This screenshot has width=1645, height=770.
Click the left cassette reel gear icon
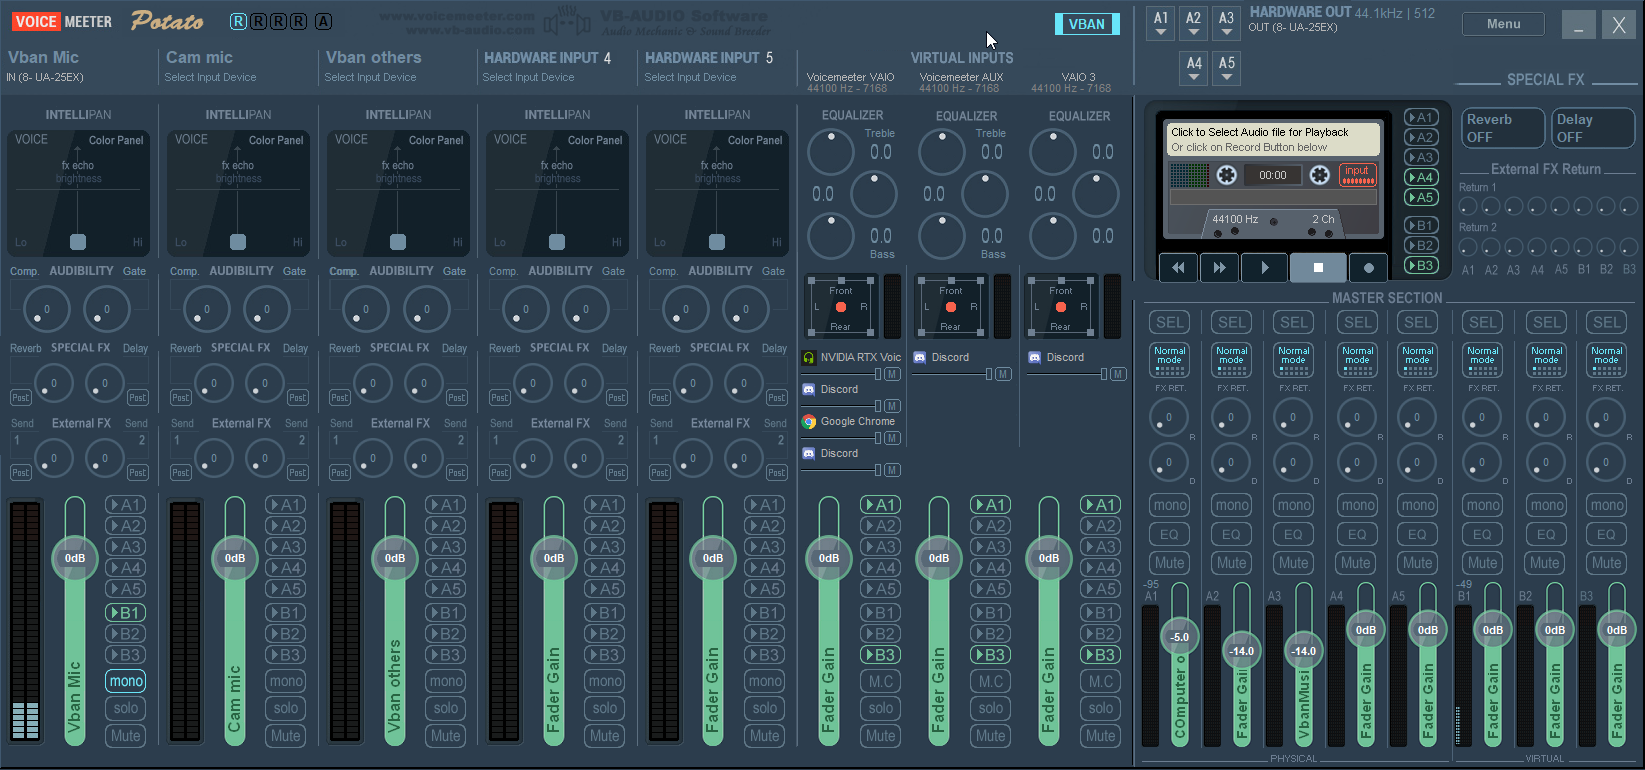point(1227,176)
